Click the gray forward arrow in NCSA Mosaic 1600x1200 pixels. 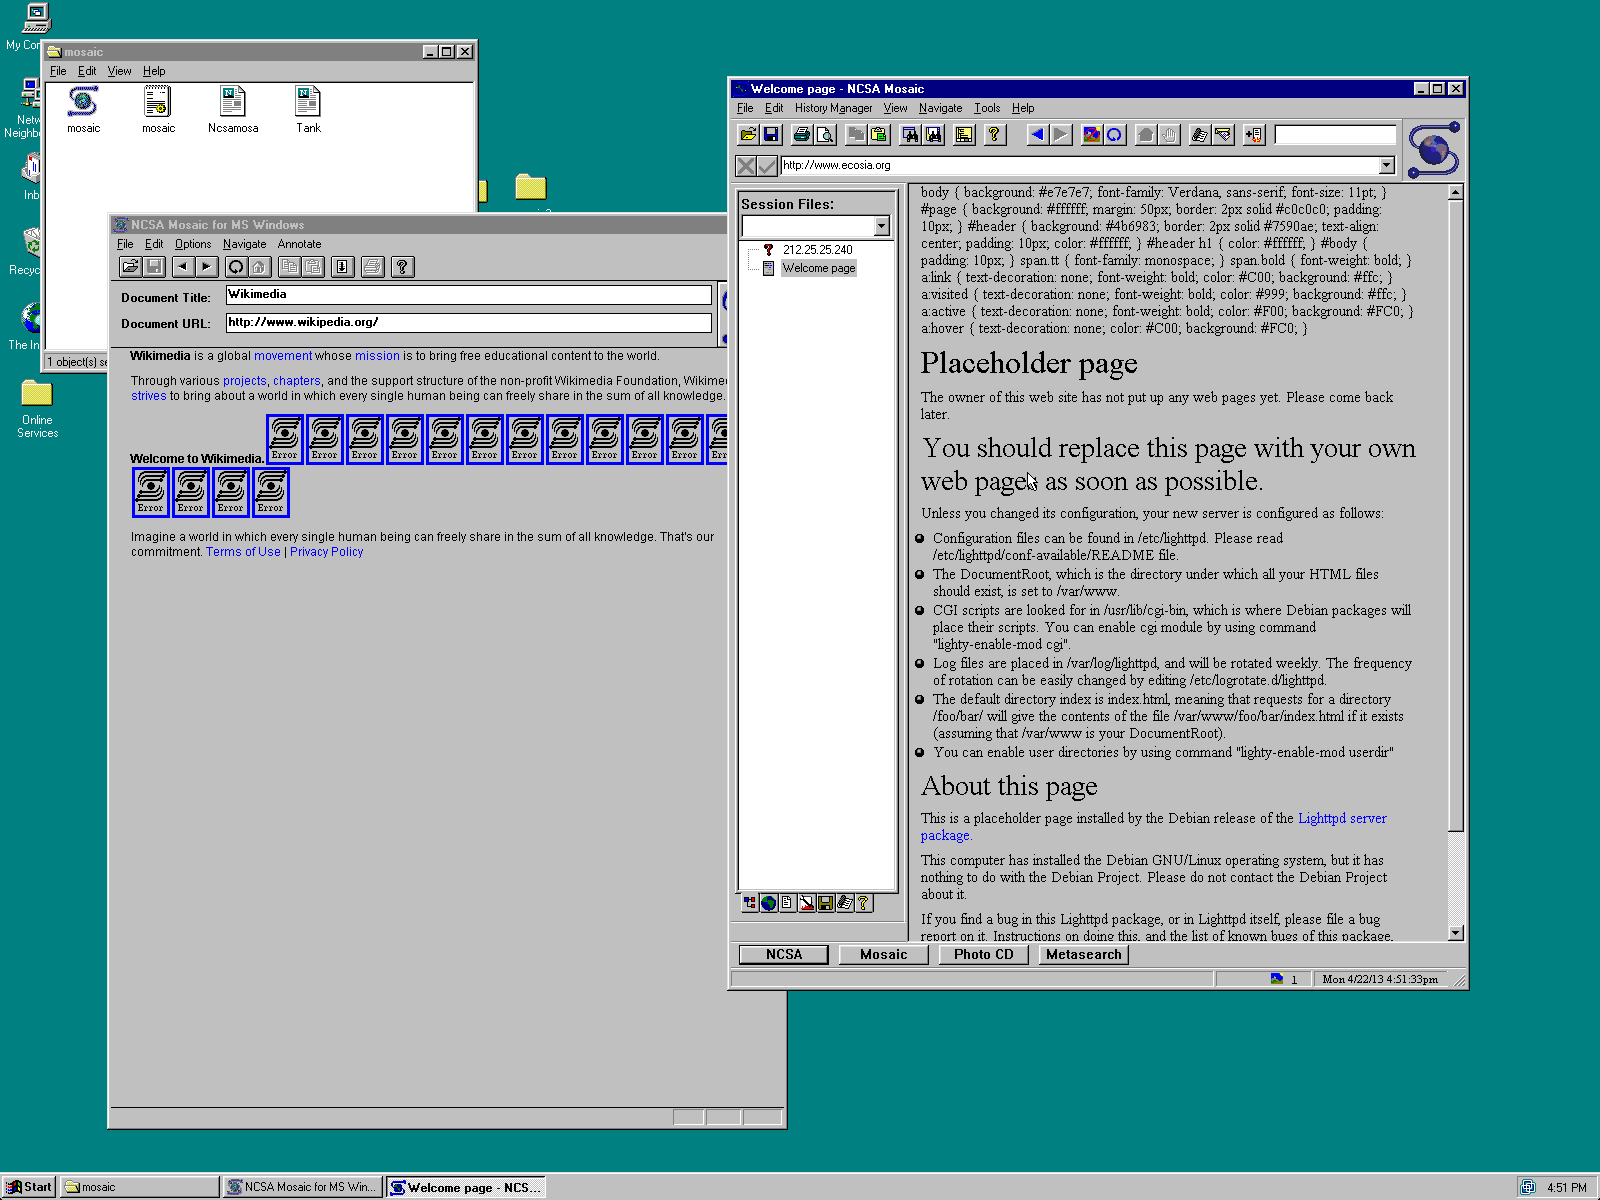[x=1061, y=134]
